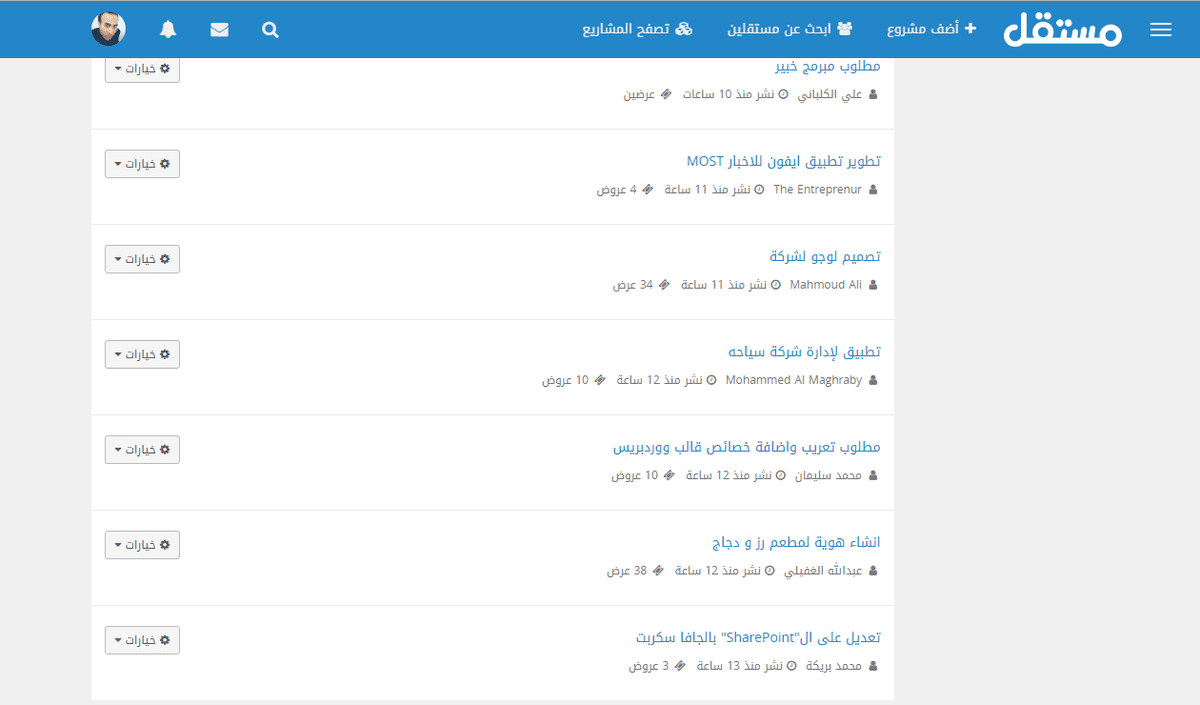Open project مطلوب مبرمج خبير

click(828, 66)
